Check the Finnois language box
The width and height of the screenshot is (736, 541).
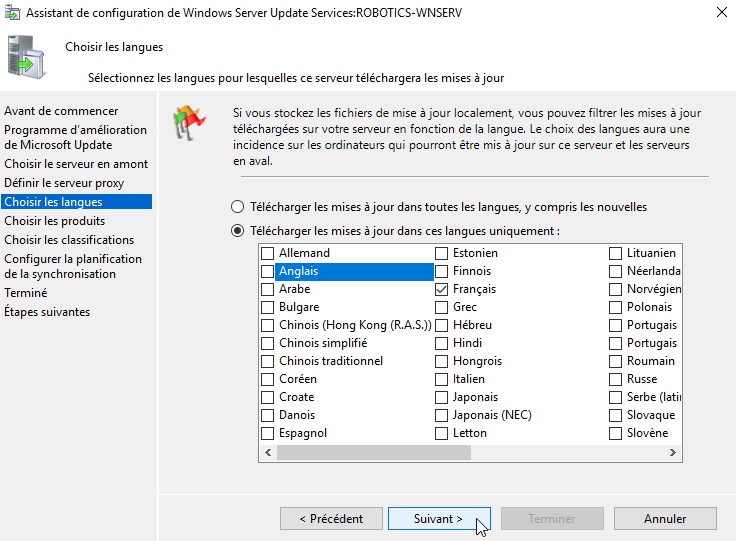point(441,271)
